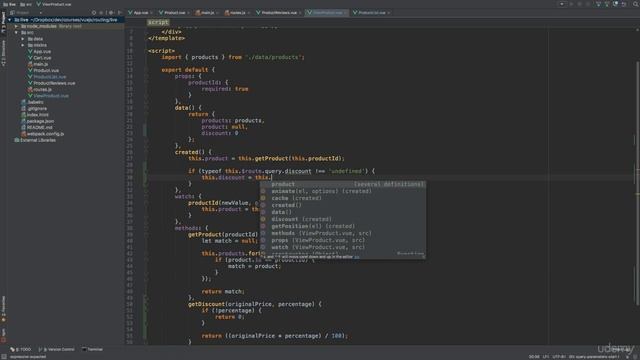Open the npm tool window side tab
The image size is (640, 360).
click(3, 335)
